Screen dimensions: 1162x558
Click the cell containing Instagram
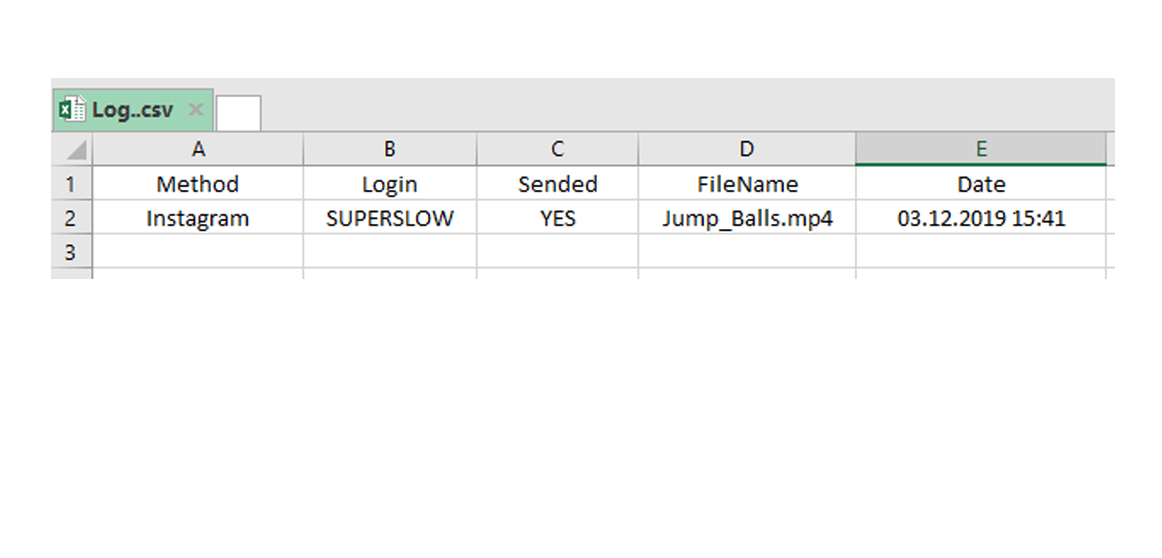pyautogui.click(x=198, y=217)
